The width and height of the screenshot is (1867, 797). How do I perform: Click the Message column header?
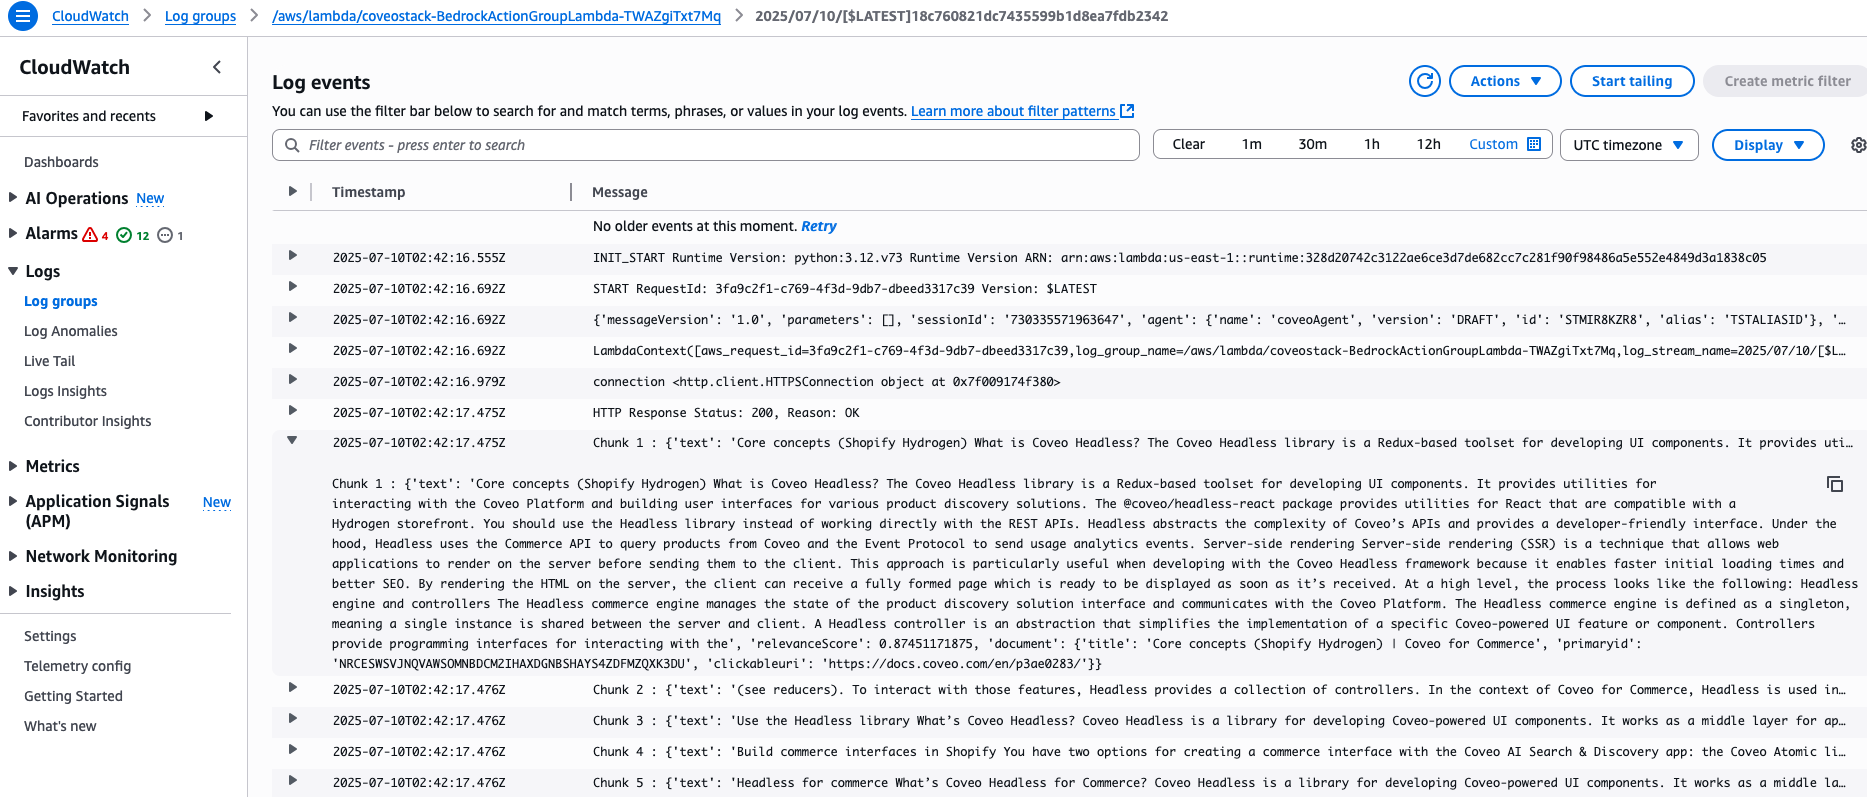click(x=620, y=192)
